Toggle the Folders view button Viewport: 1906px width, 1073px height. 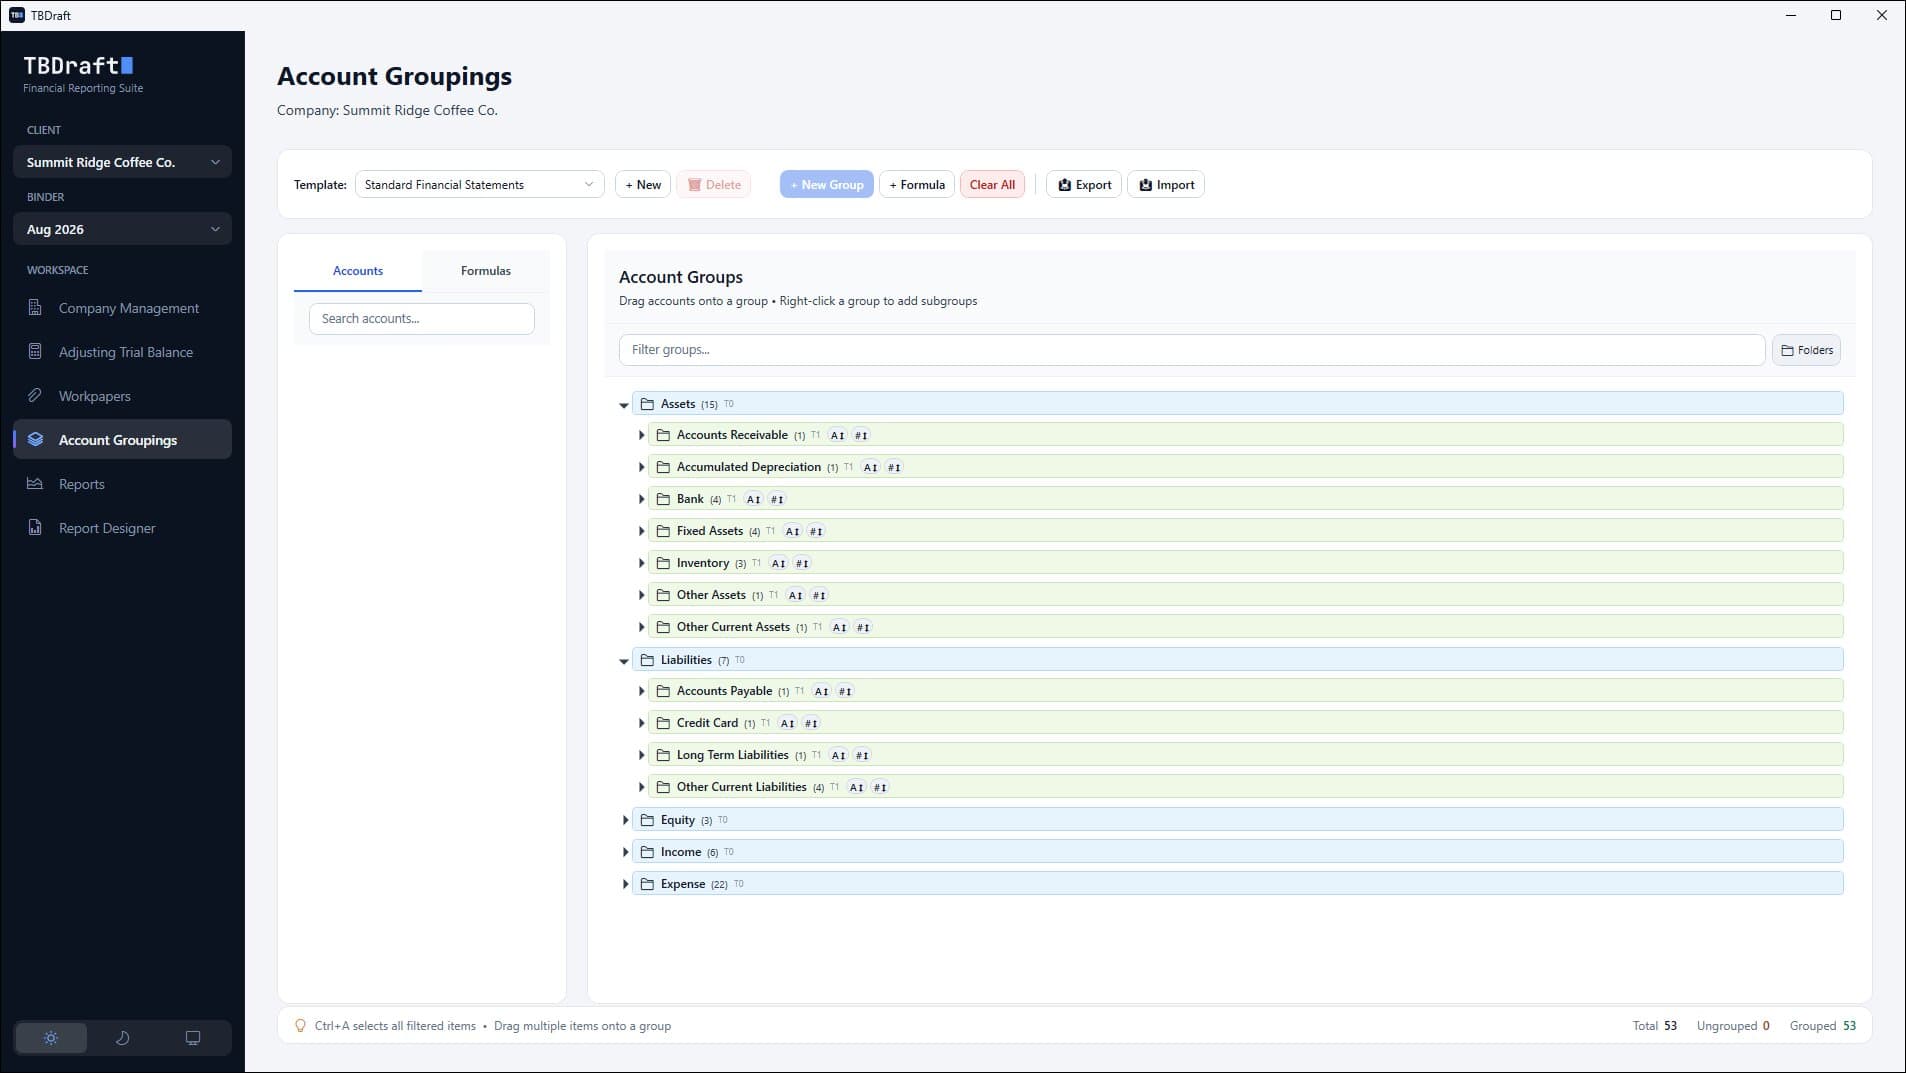click(1806, 350)
